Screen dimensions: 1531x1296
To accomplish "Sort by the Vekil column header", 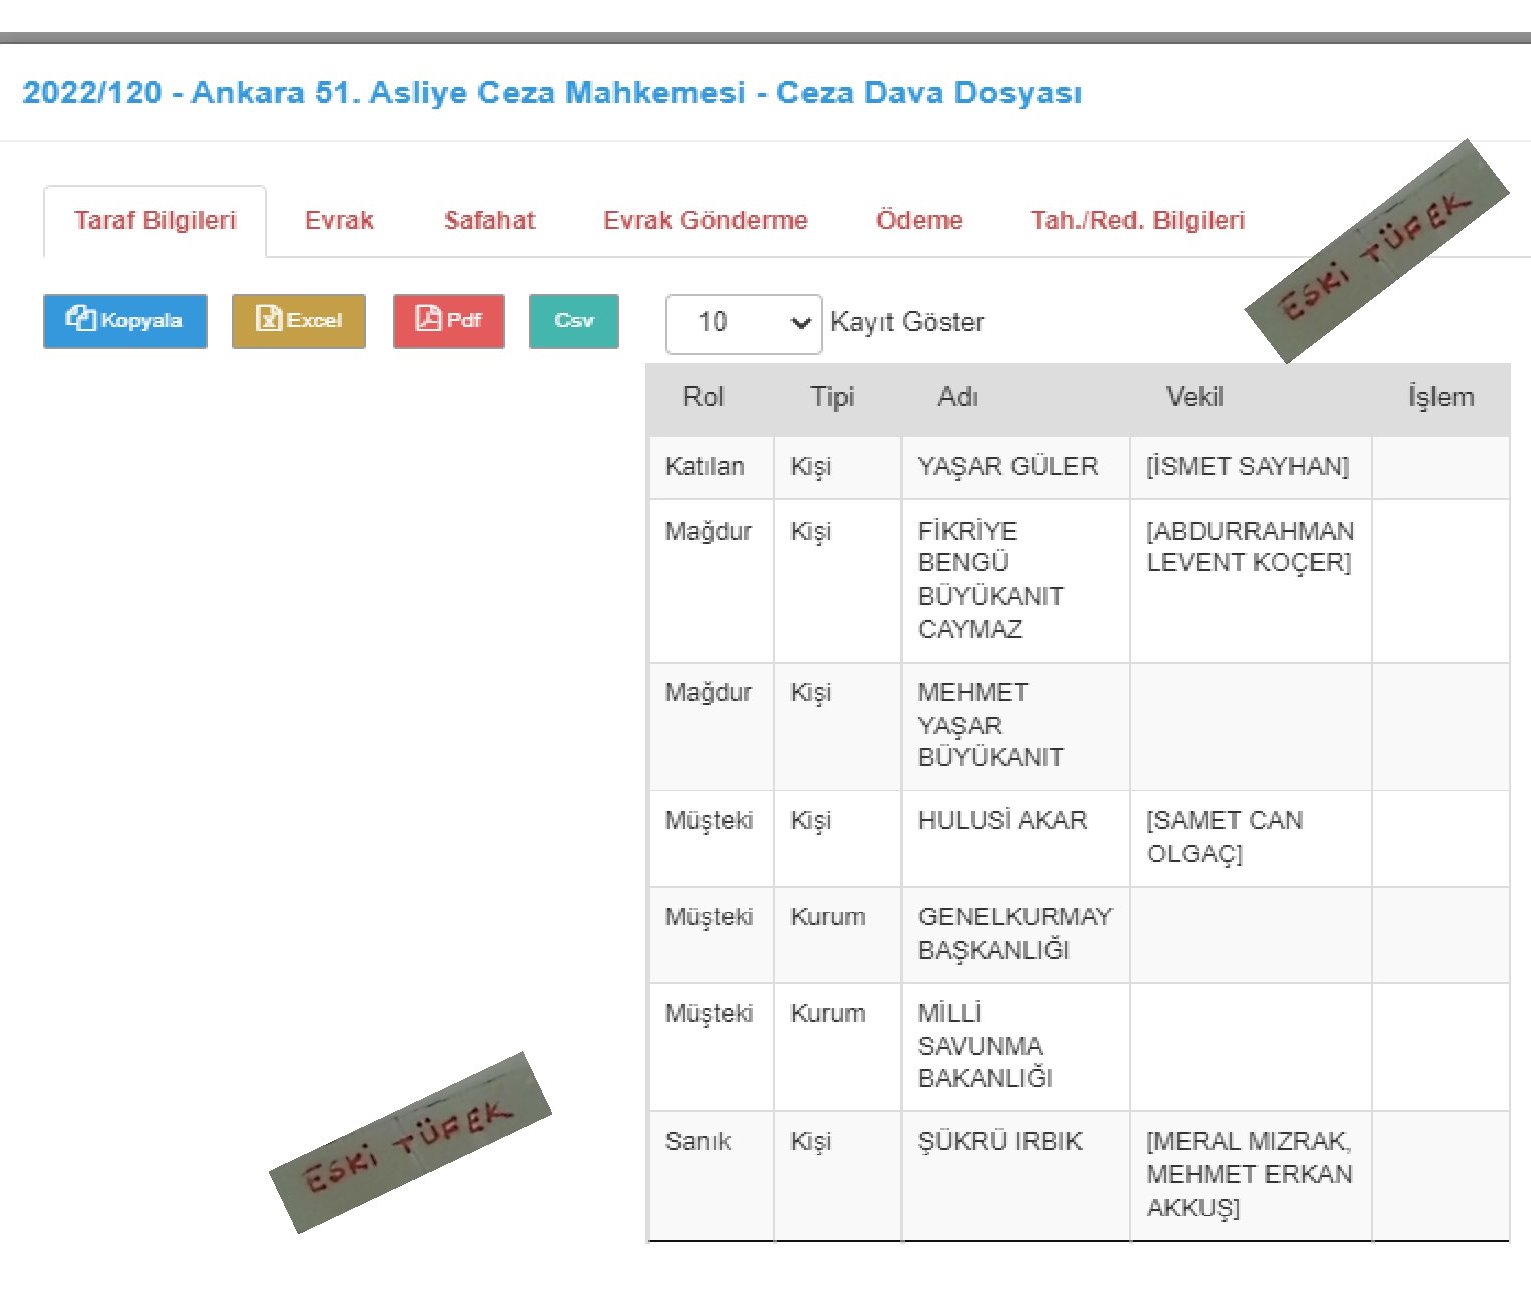I will coord(1194,397).
